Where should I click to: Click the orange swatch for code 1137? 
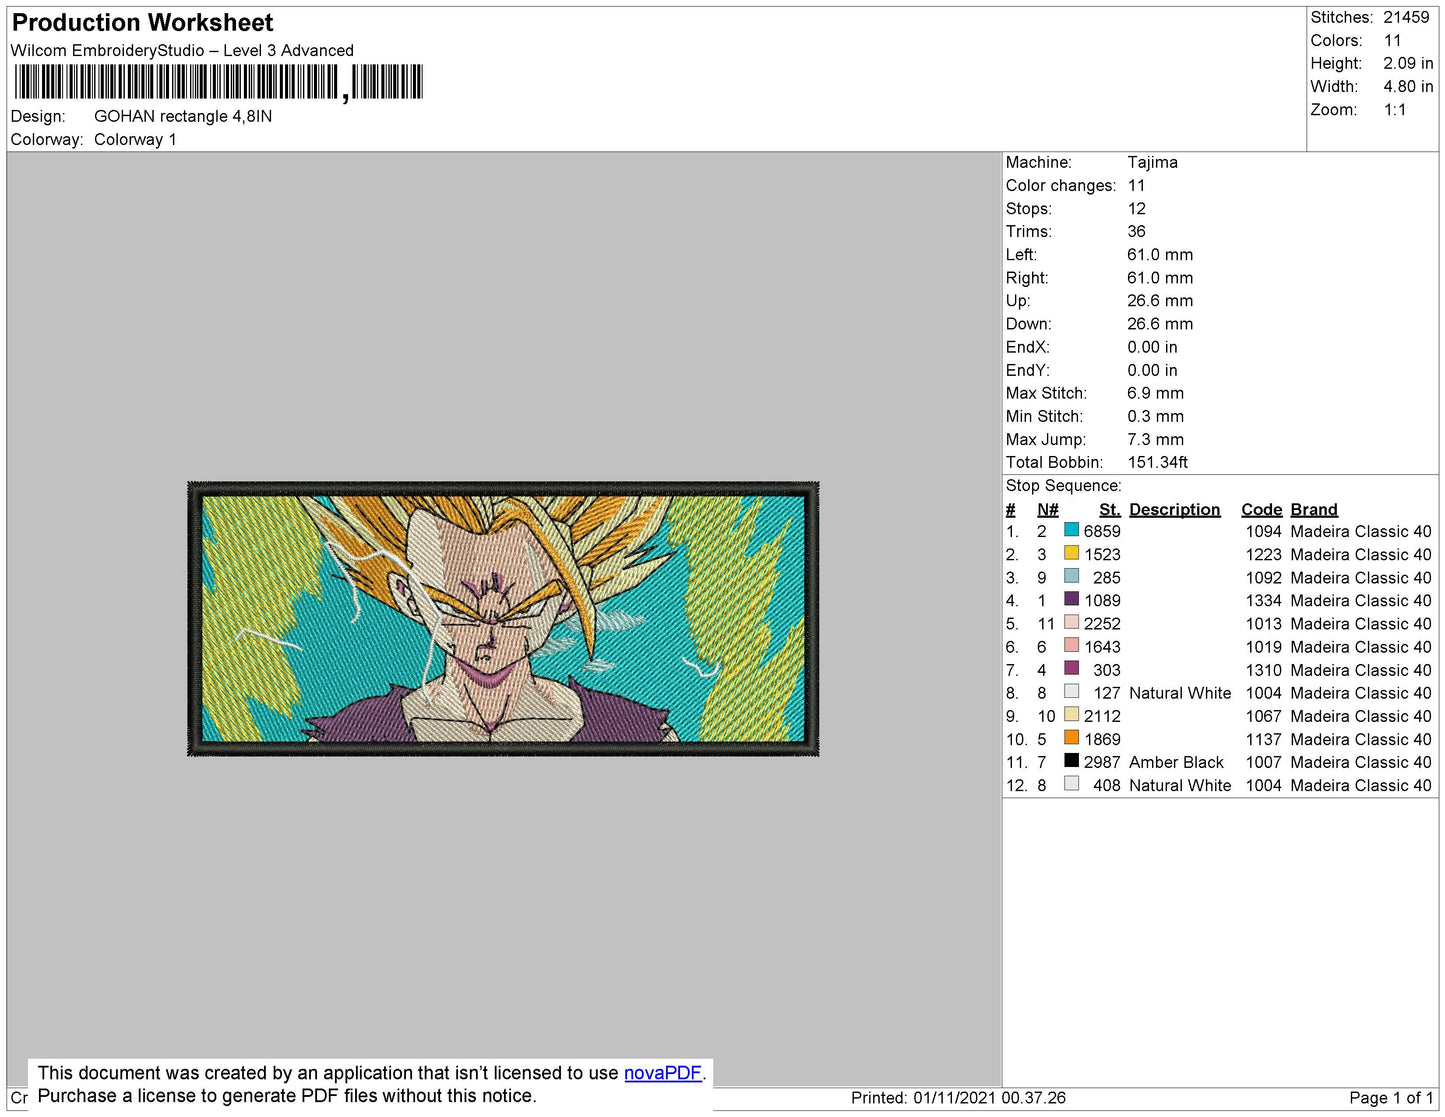[x=1071, y=737]
